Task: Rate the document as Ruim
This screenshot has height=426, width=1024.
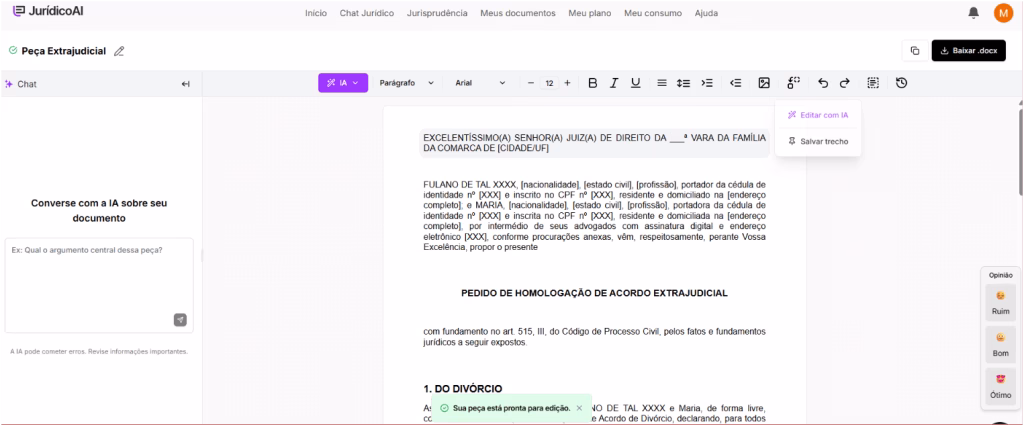Action: (1000, 303)
